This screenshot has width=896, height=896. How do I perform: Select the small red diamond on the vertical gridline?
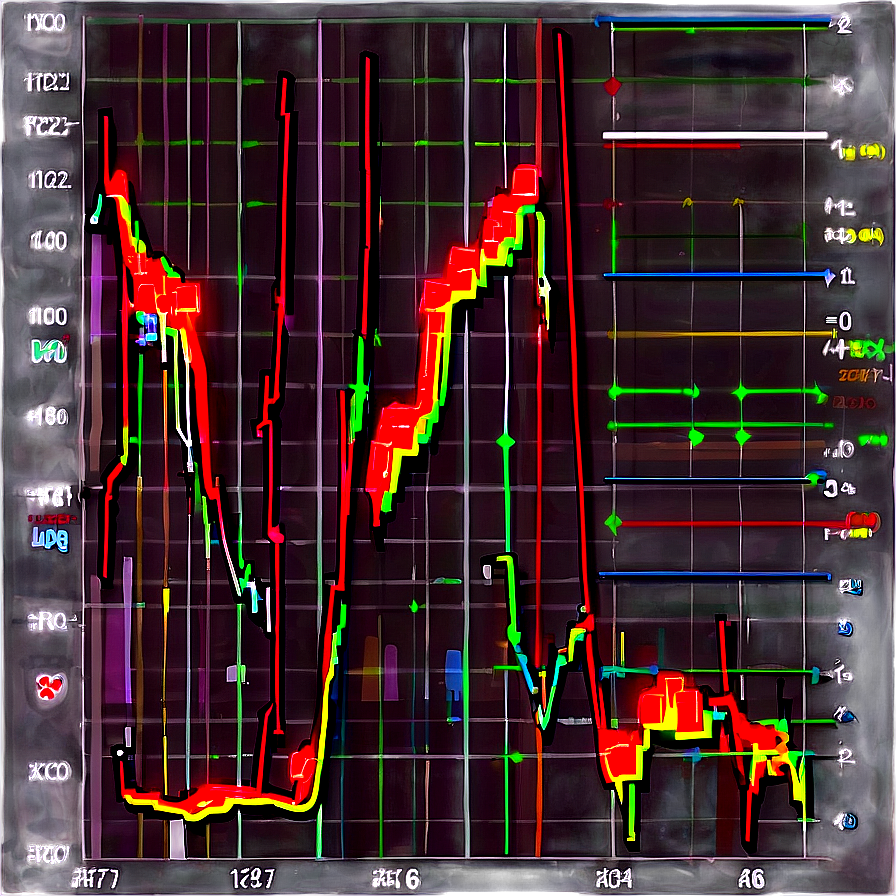pos(607,202)
